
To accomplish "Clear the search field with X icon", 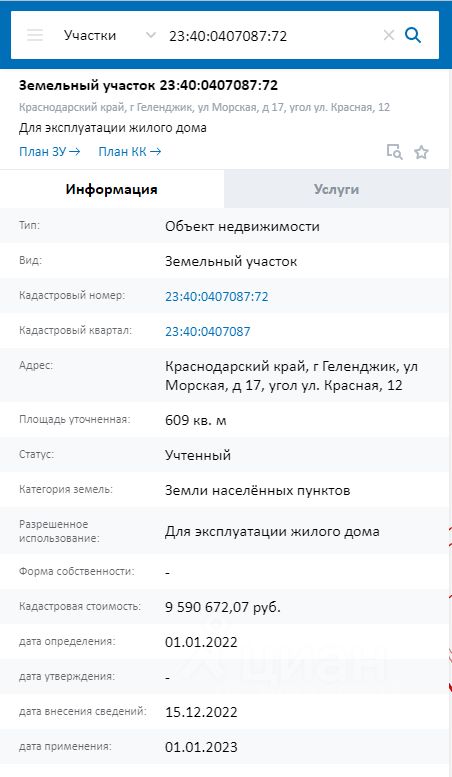I will point(389,35).
